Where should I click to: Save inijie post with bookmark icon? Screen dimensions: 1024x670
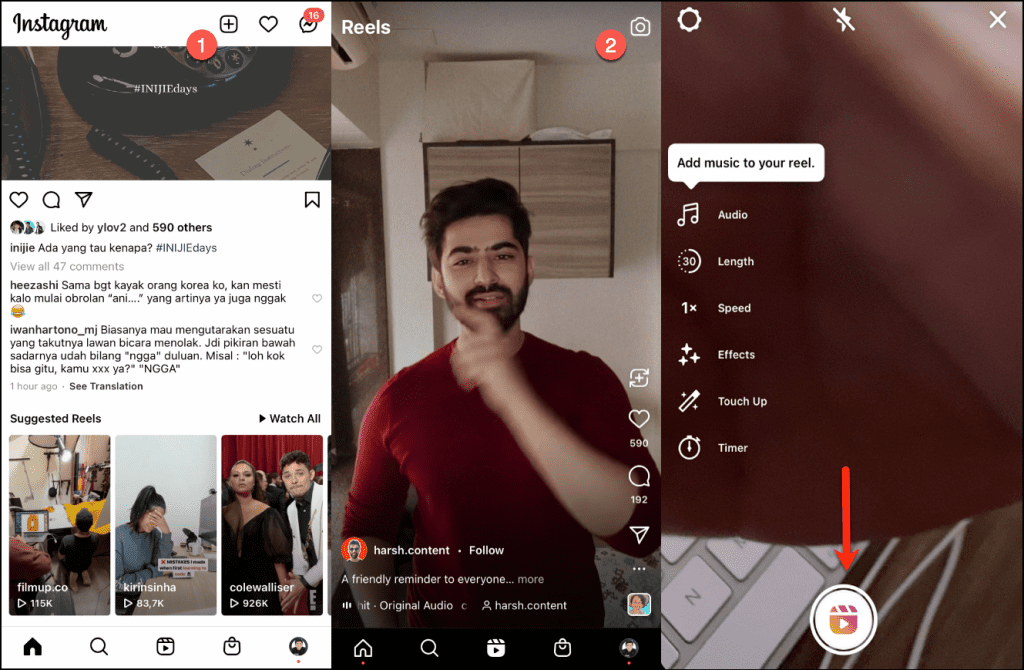click(x=312, y=200)
